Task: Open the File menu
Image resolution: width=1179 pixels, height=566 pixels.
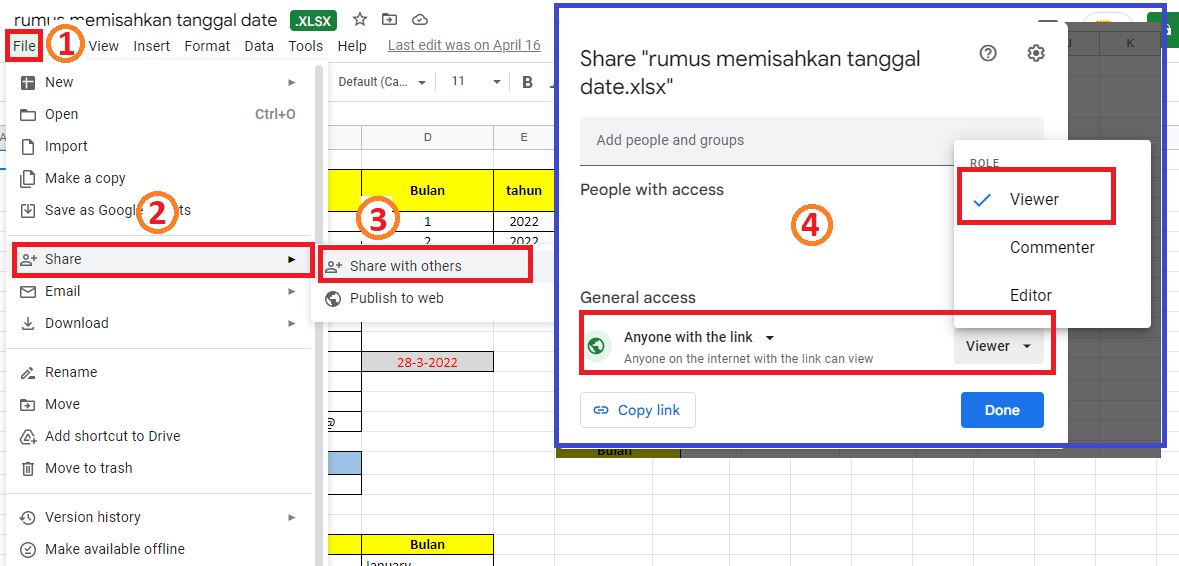Action: (24, 46)
